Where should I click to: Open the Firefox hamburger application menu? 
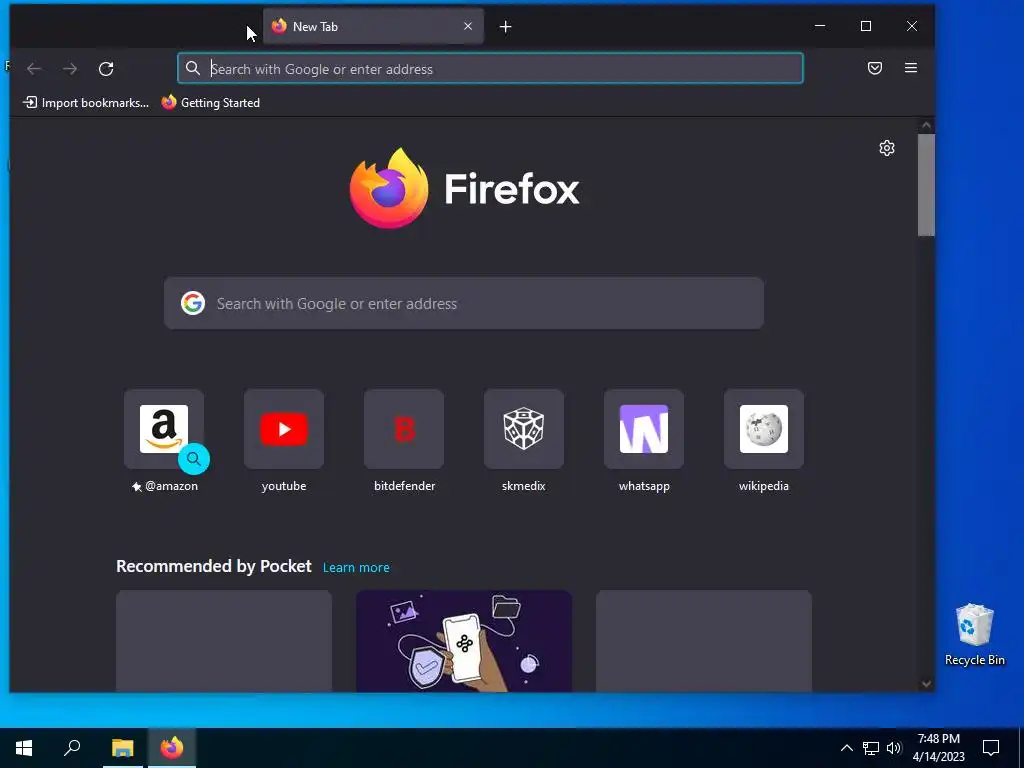click(x=911, y=68)
